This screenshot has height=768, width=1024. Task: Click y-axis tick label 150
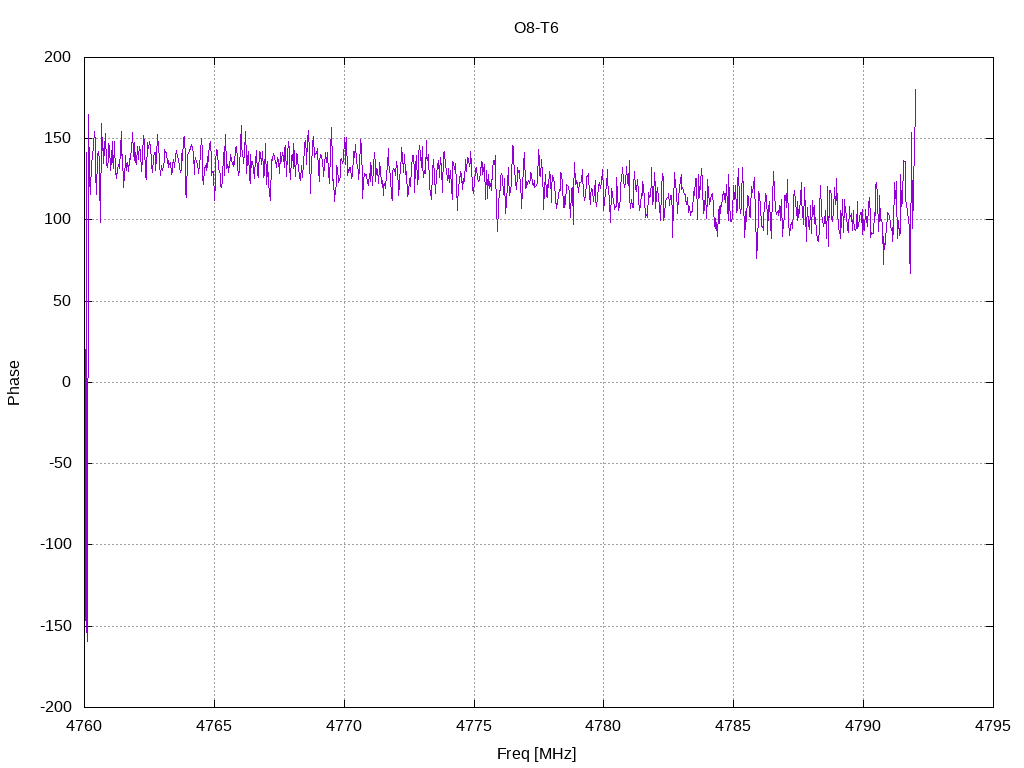57,138
